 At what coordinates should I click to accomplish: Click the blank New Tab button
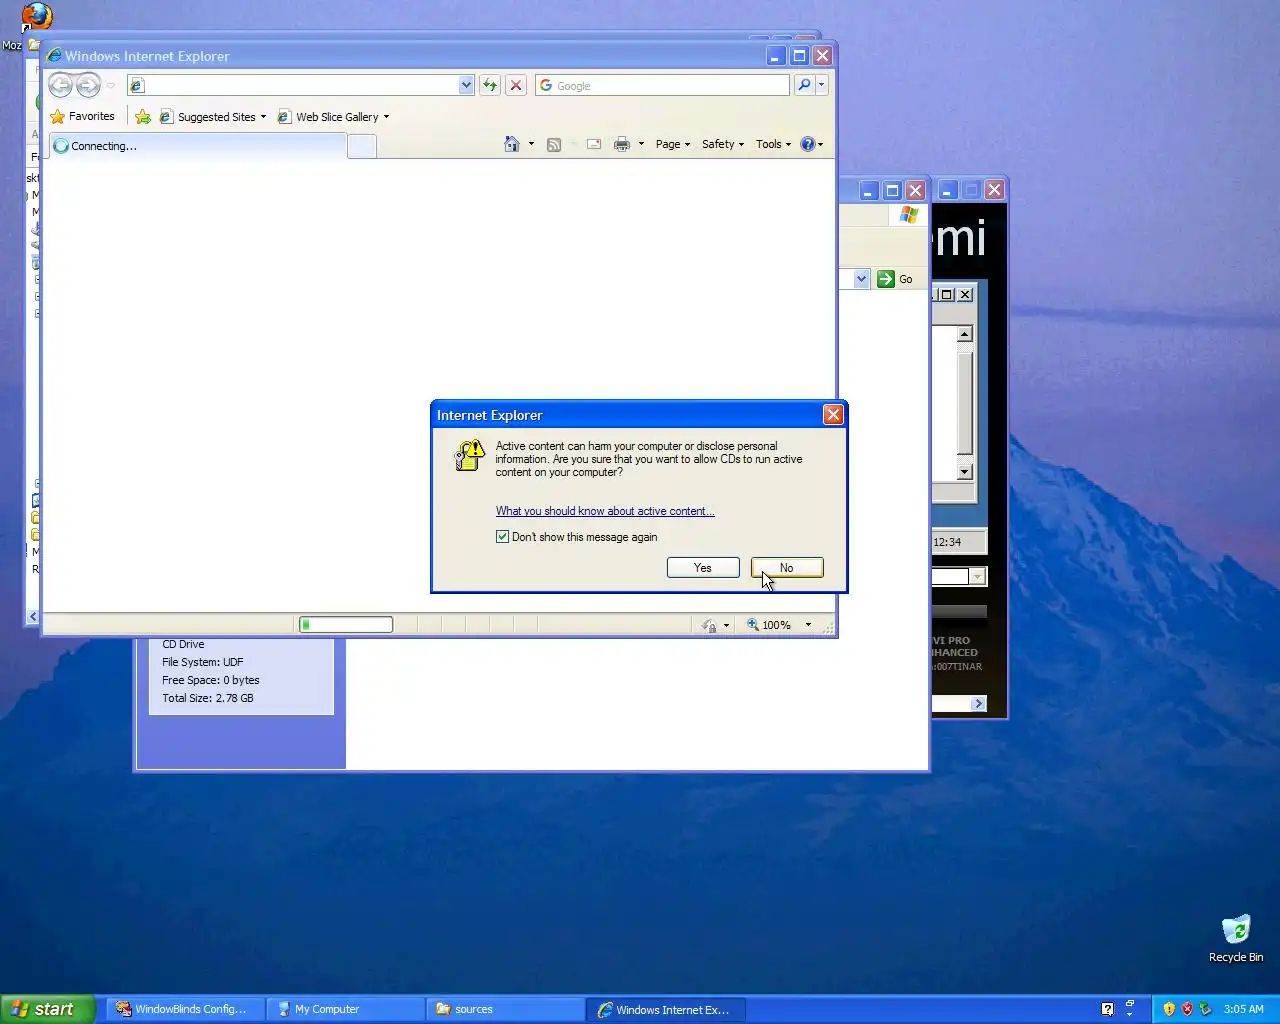pos(362,146)
